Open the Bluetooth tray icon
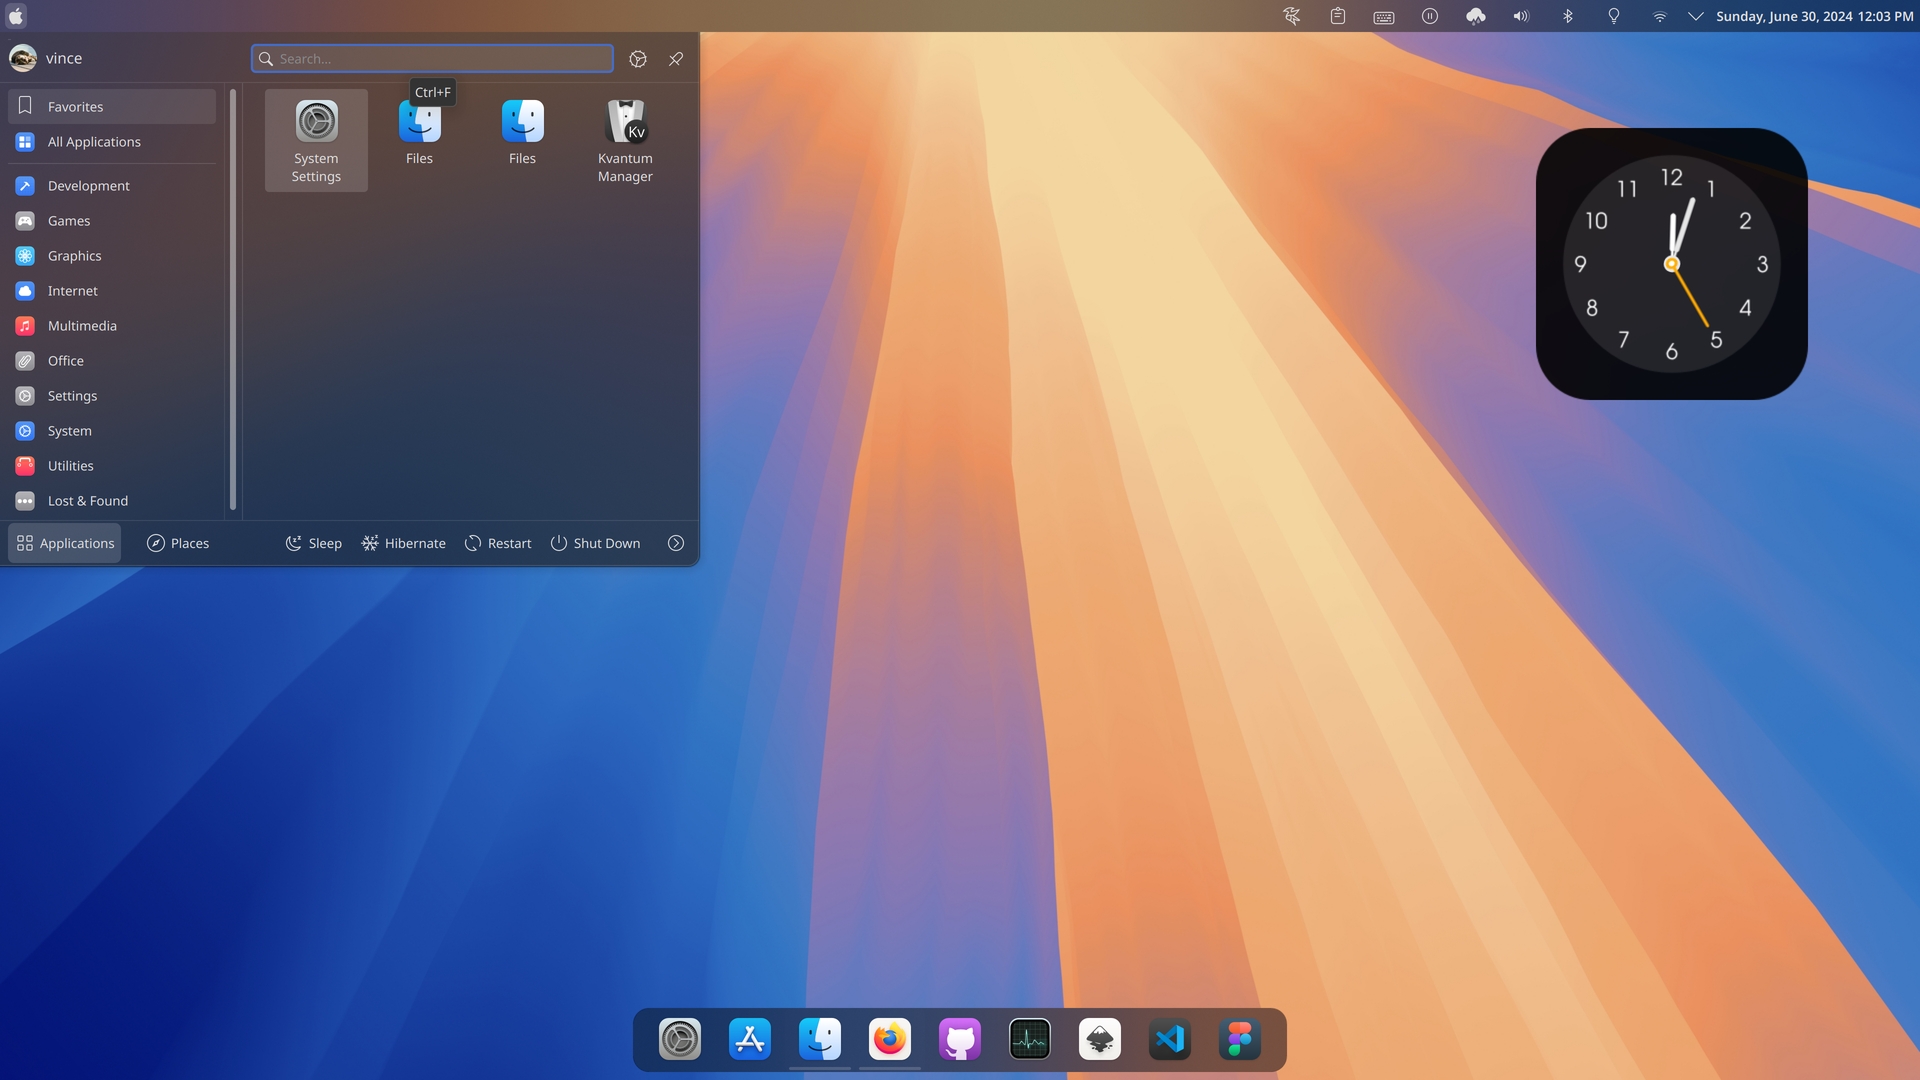 pos(1568,16)
